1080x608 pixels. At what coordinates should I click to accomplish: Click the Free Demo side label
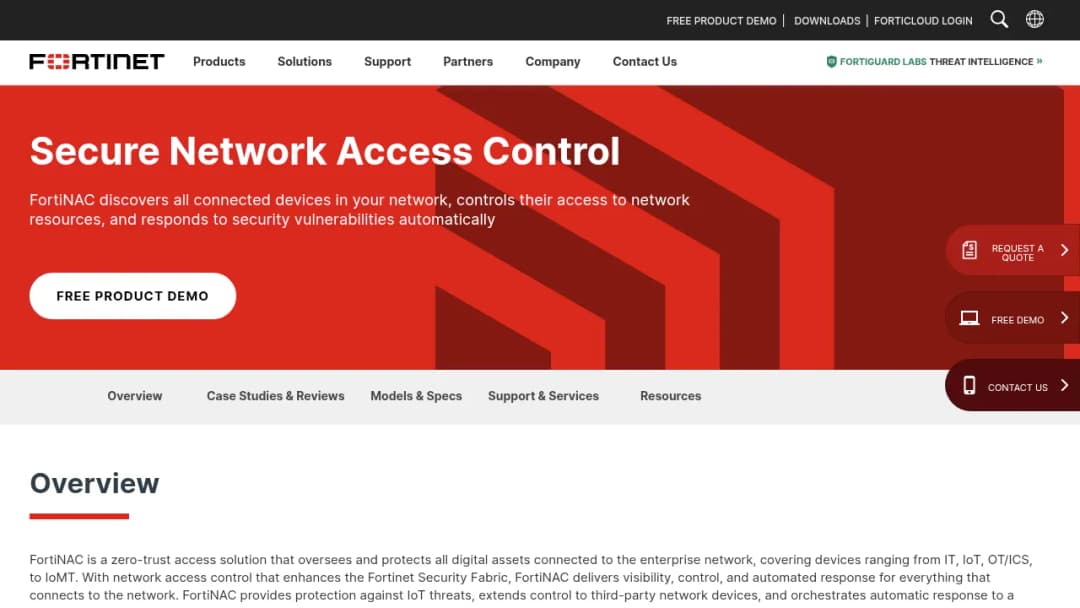pyautogui.click(x=1017, y=320)
